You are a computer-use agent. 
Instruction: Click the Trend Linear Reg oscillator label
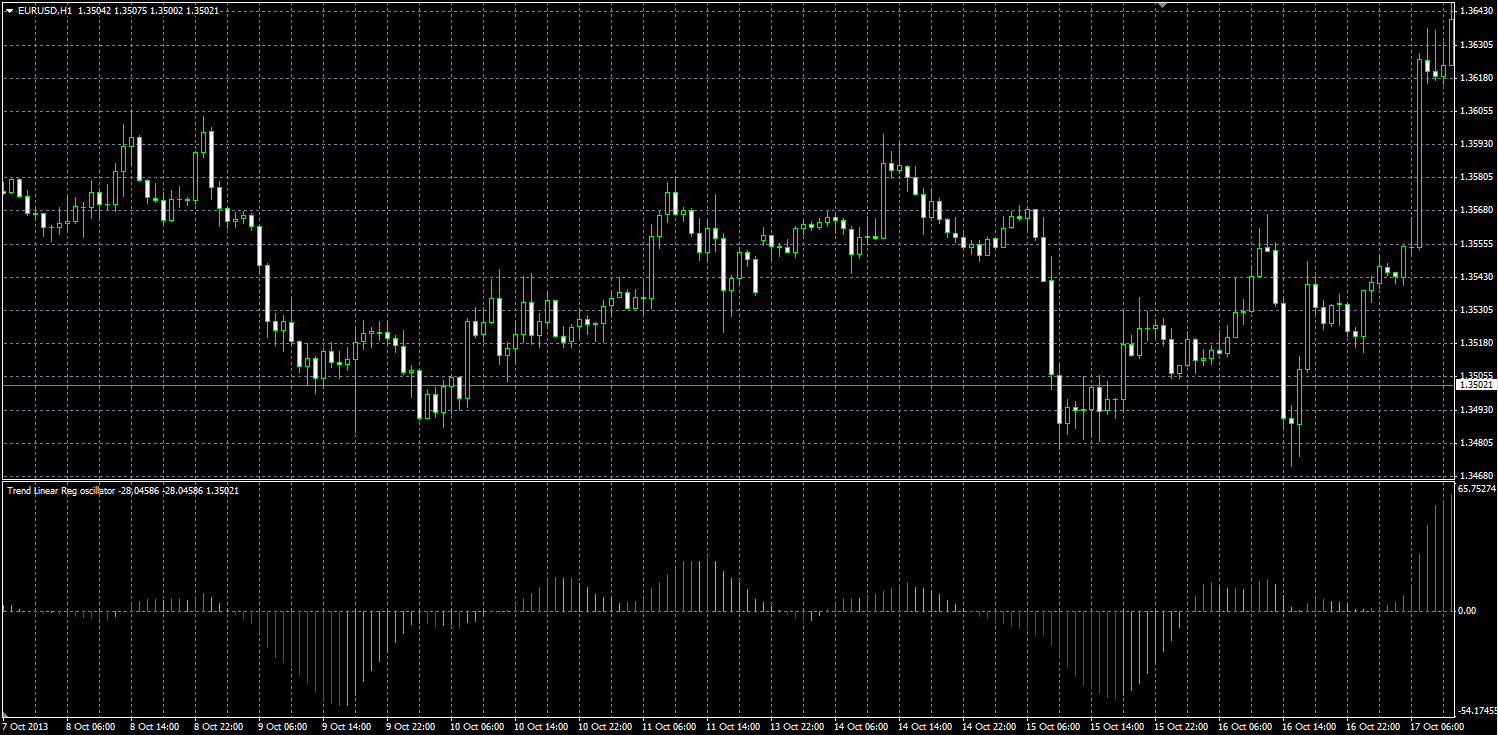[x=61, y=491]
